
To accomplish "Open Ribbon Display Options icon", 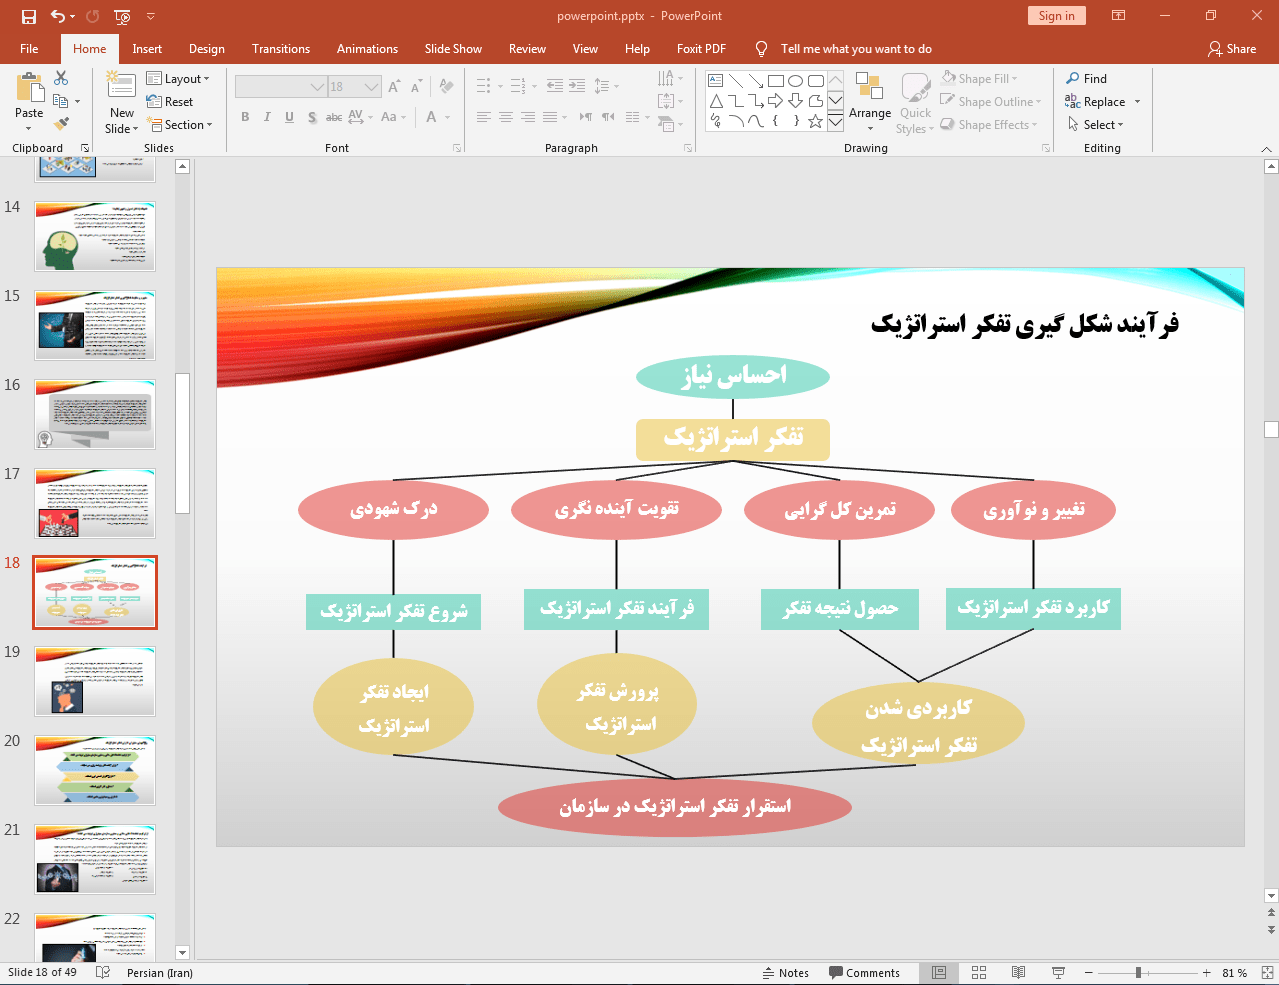I will (x=1119, y=16).
